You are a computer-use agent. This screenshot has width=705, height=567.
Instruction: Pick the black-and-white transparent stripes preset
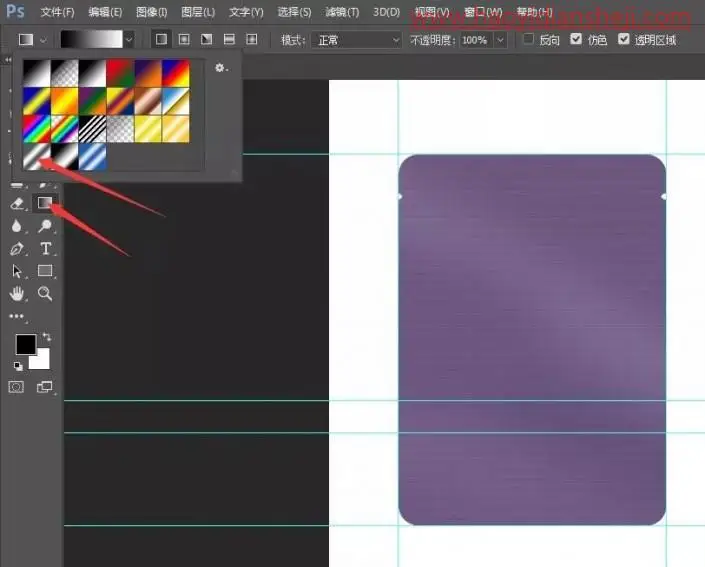point(93,129)
